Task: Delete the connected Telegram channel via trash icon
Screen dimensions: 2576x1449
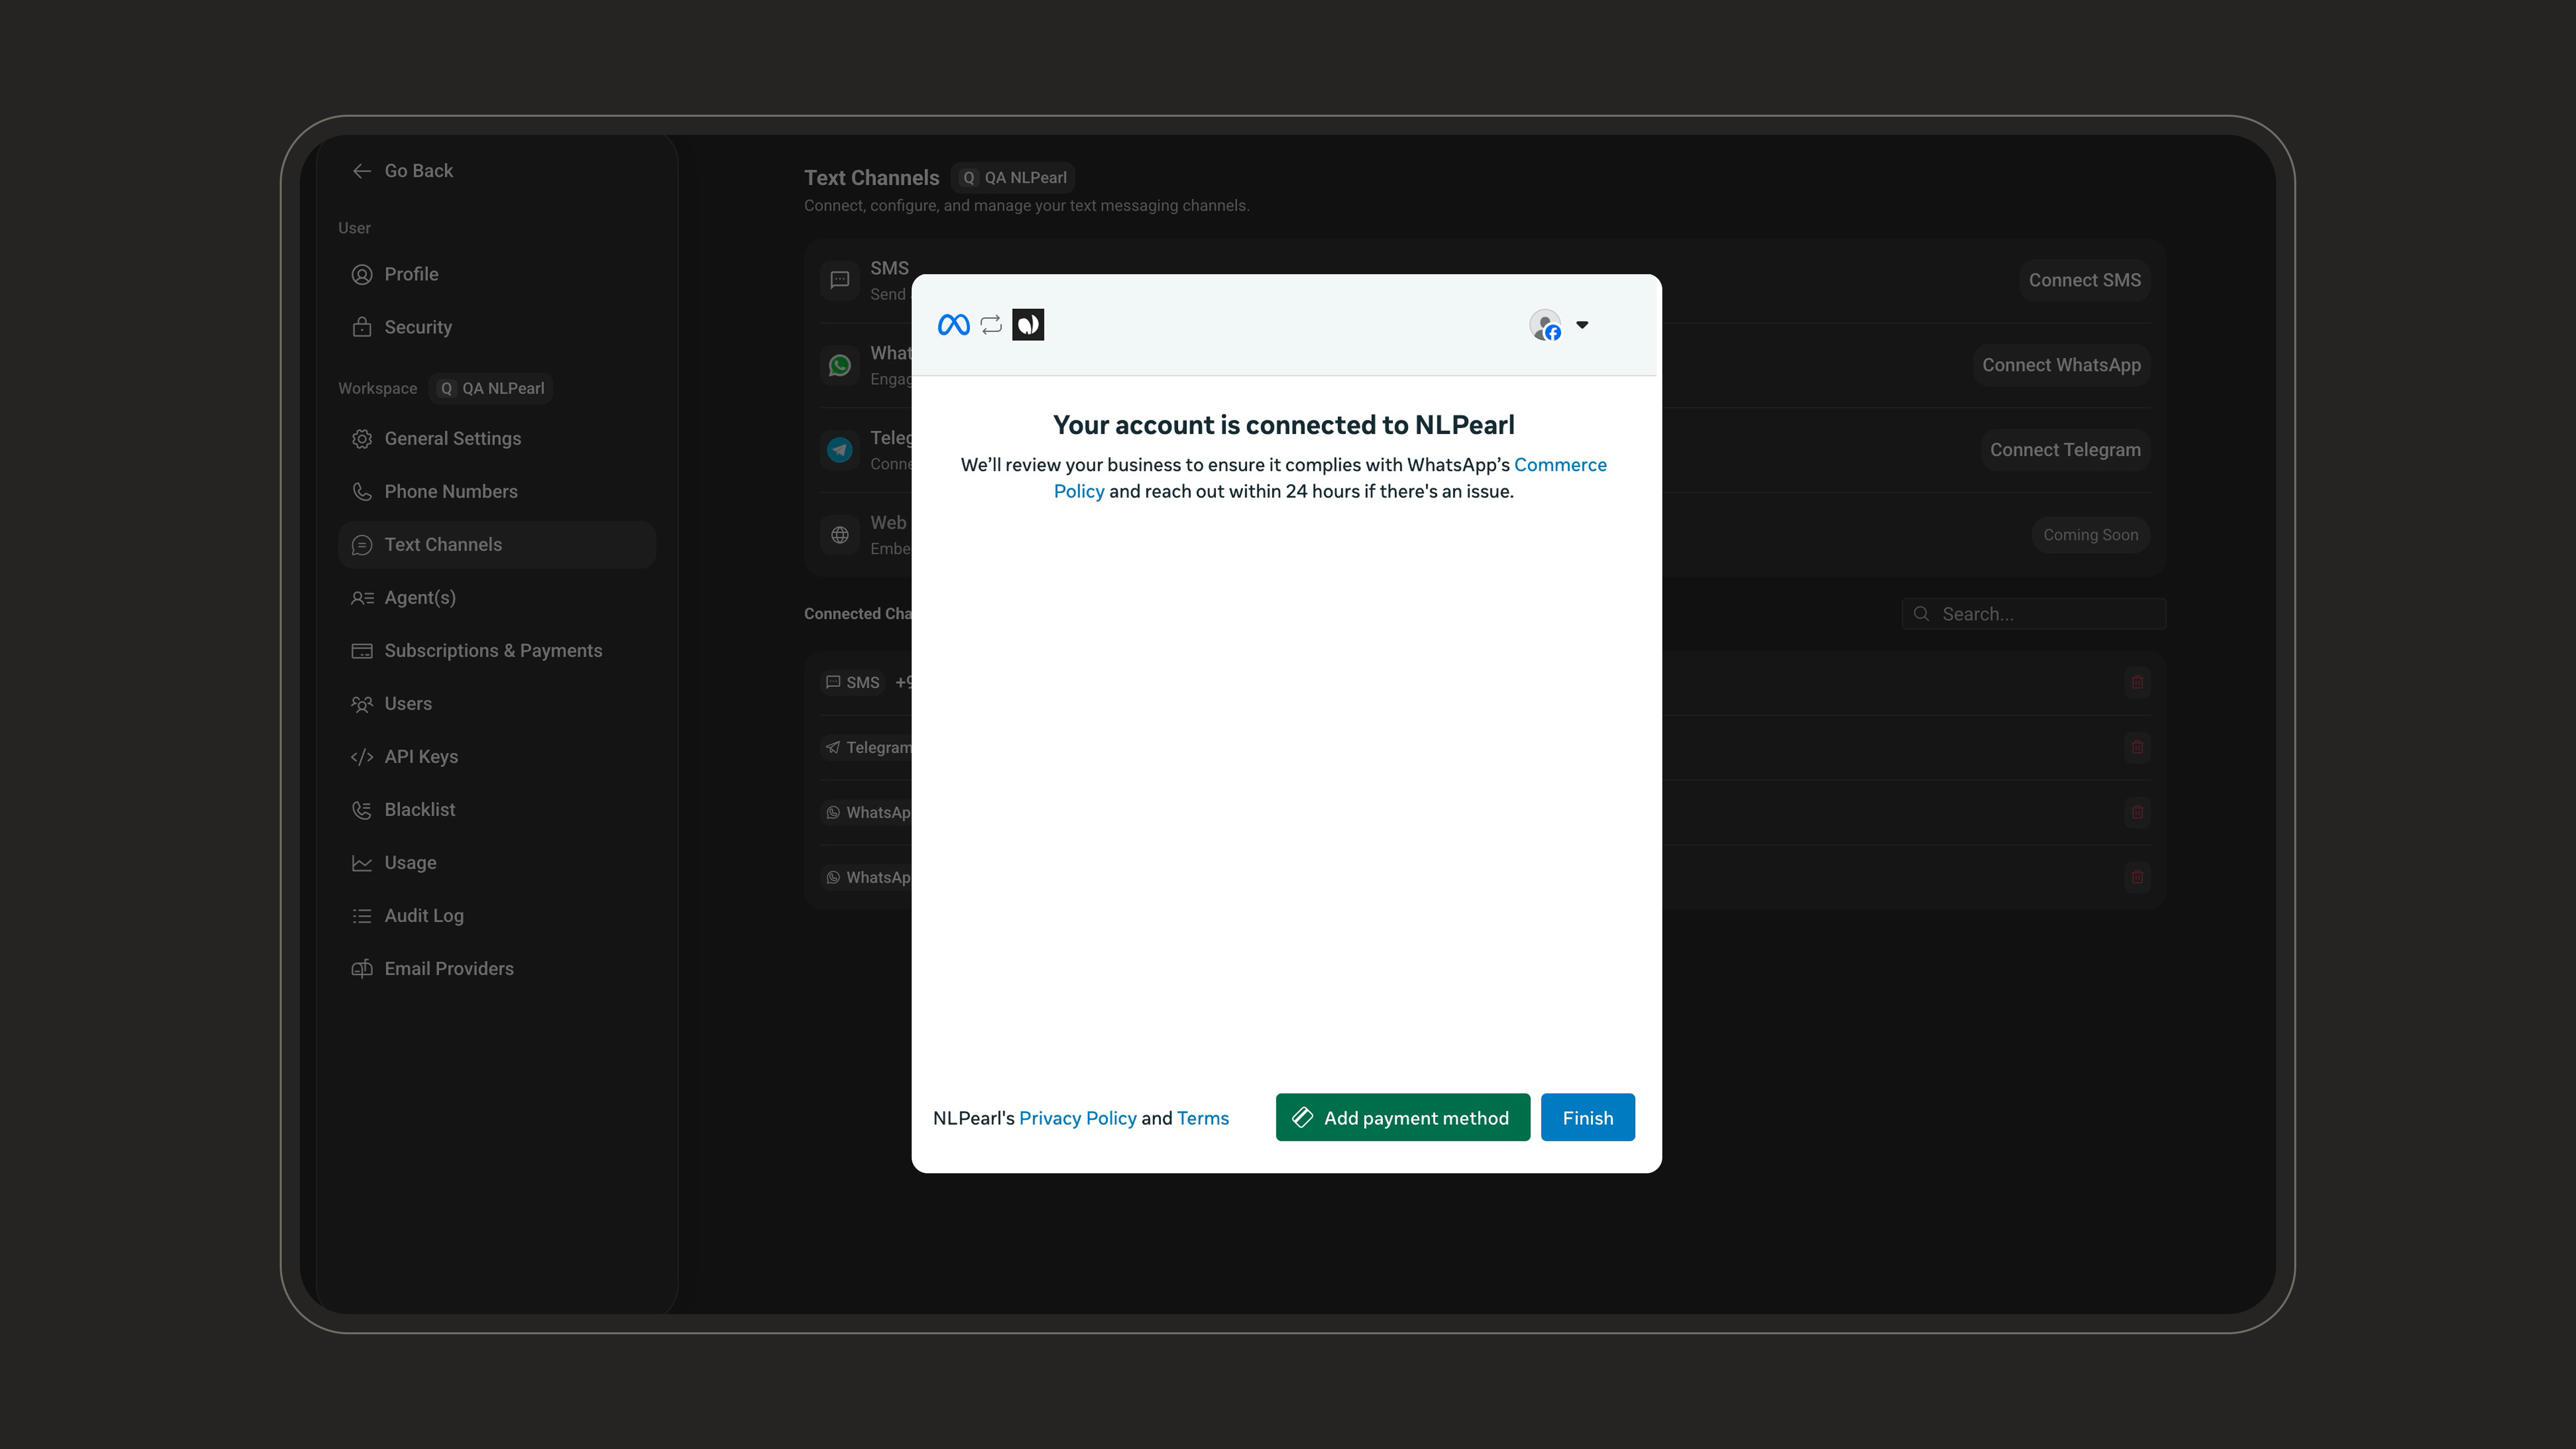Action: [x=2137, y=747]
